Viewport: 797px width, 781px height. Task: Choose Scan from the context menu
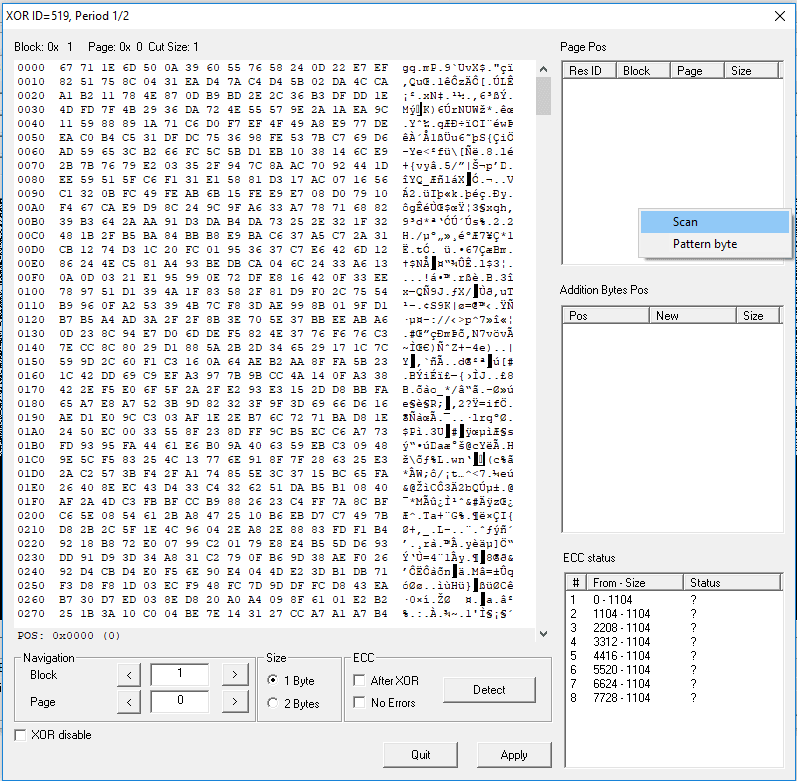[714, 222]
